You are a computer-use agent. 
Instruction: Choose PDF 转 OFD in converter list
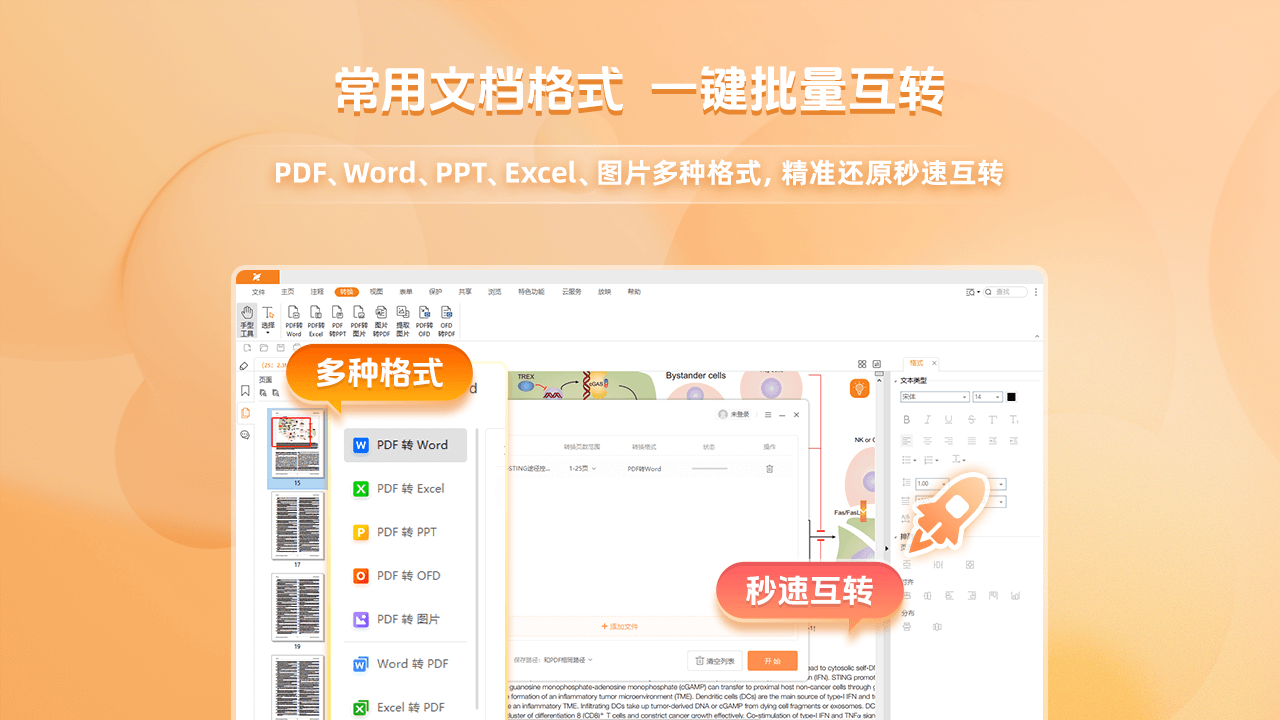click(405, 576)
